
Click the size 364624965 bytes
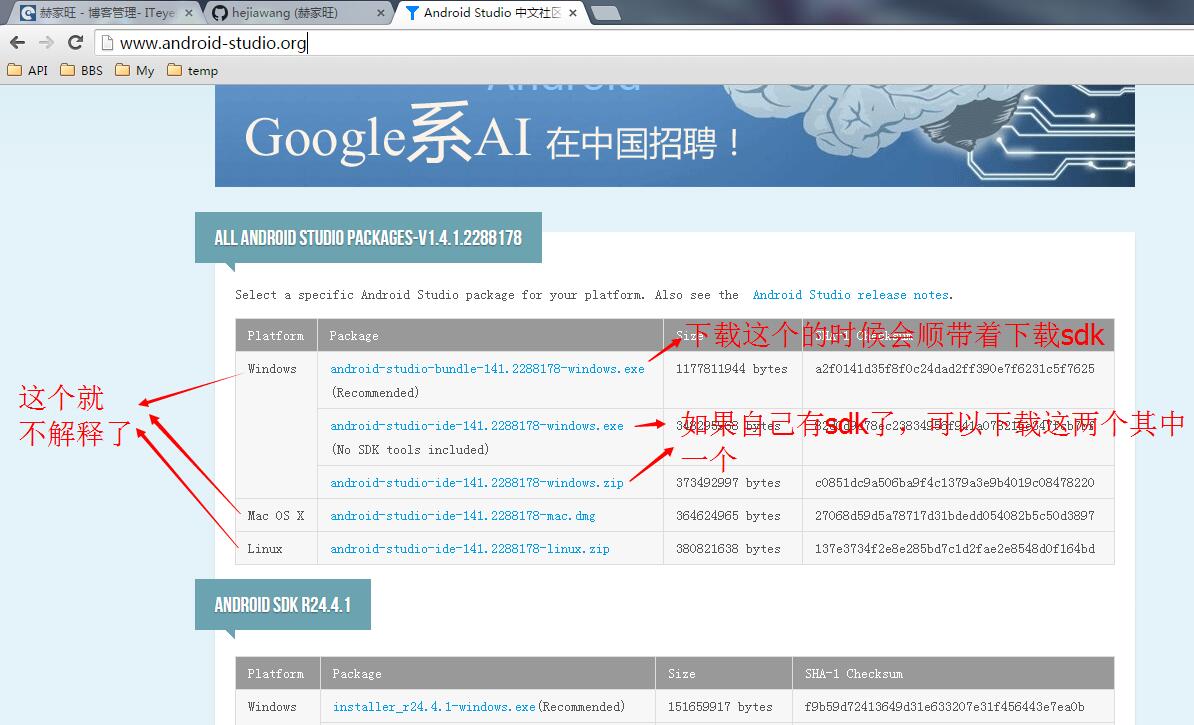point(728,516)
